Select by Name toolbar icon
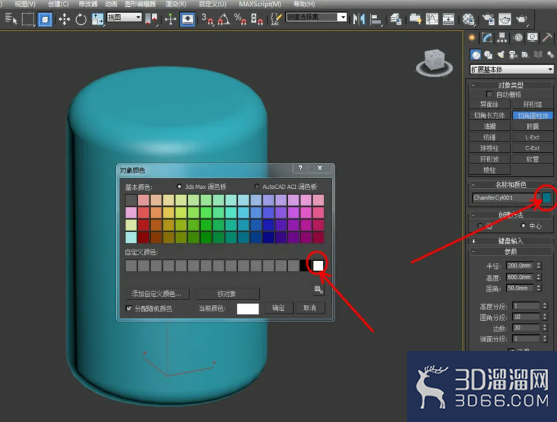The height and width of the screenshot is (422, 557). [x=11, y=19]
